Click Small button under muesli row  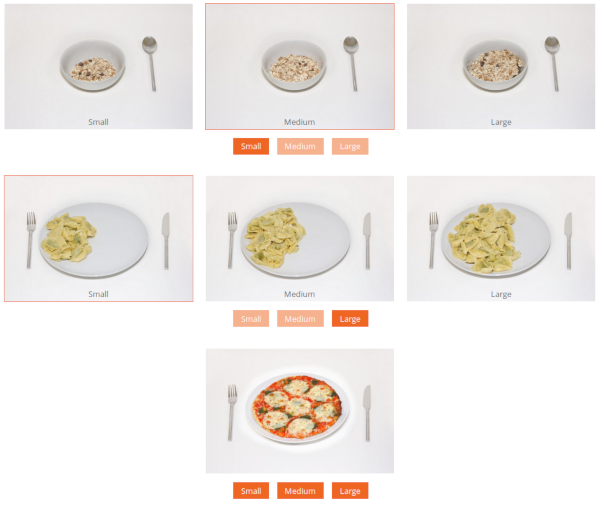pyautogui.click(x=251, y=147)
